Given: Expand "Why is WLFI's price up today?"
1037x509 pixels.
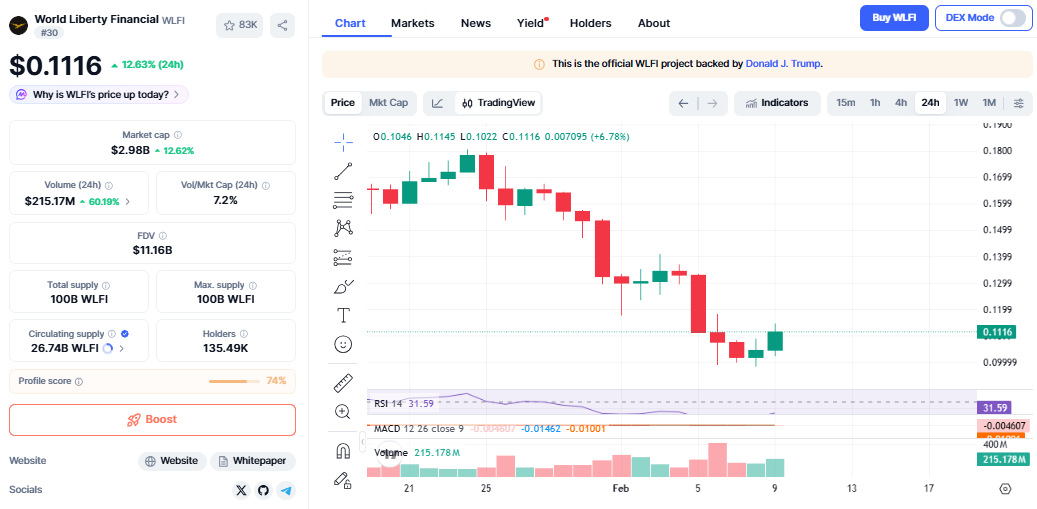Looking at the screenshot, I should tap(98, 94).
